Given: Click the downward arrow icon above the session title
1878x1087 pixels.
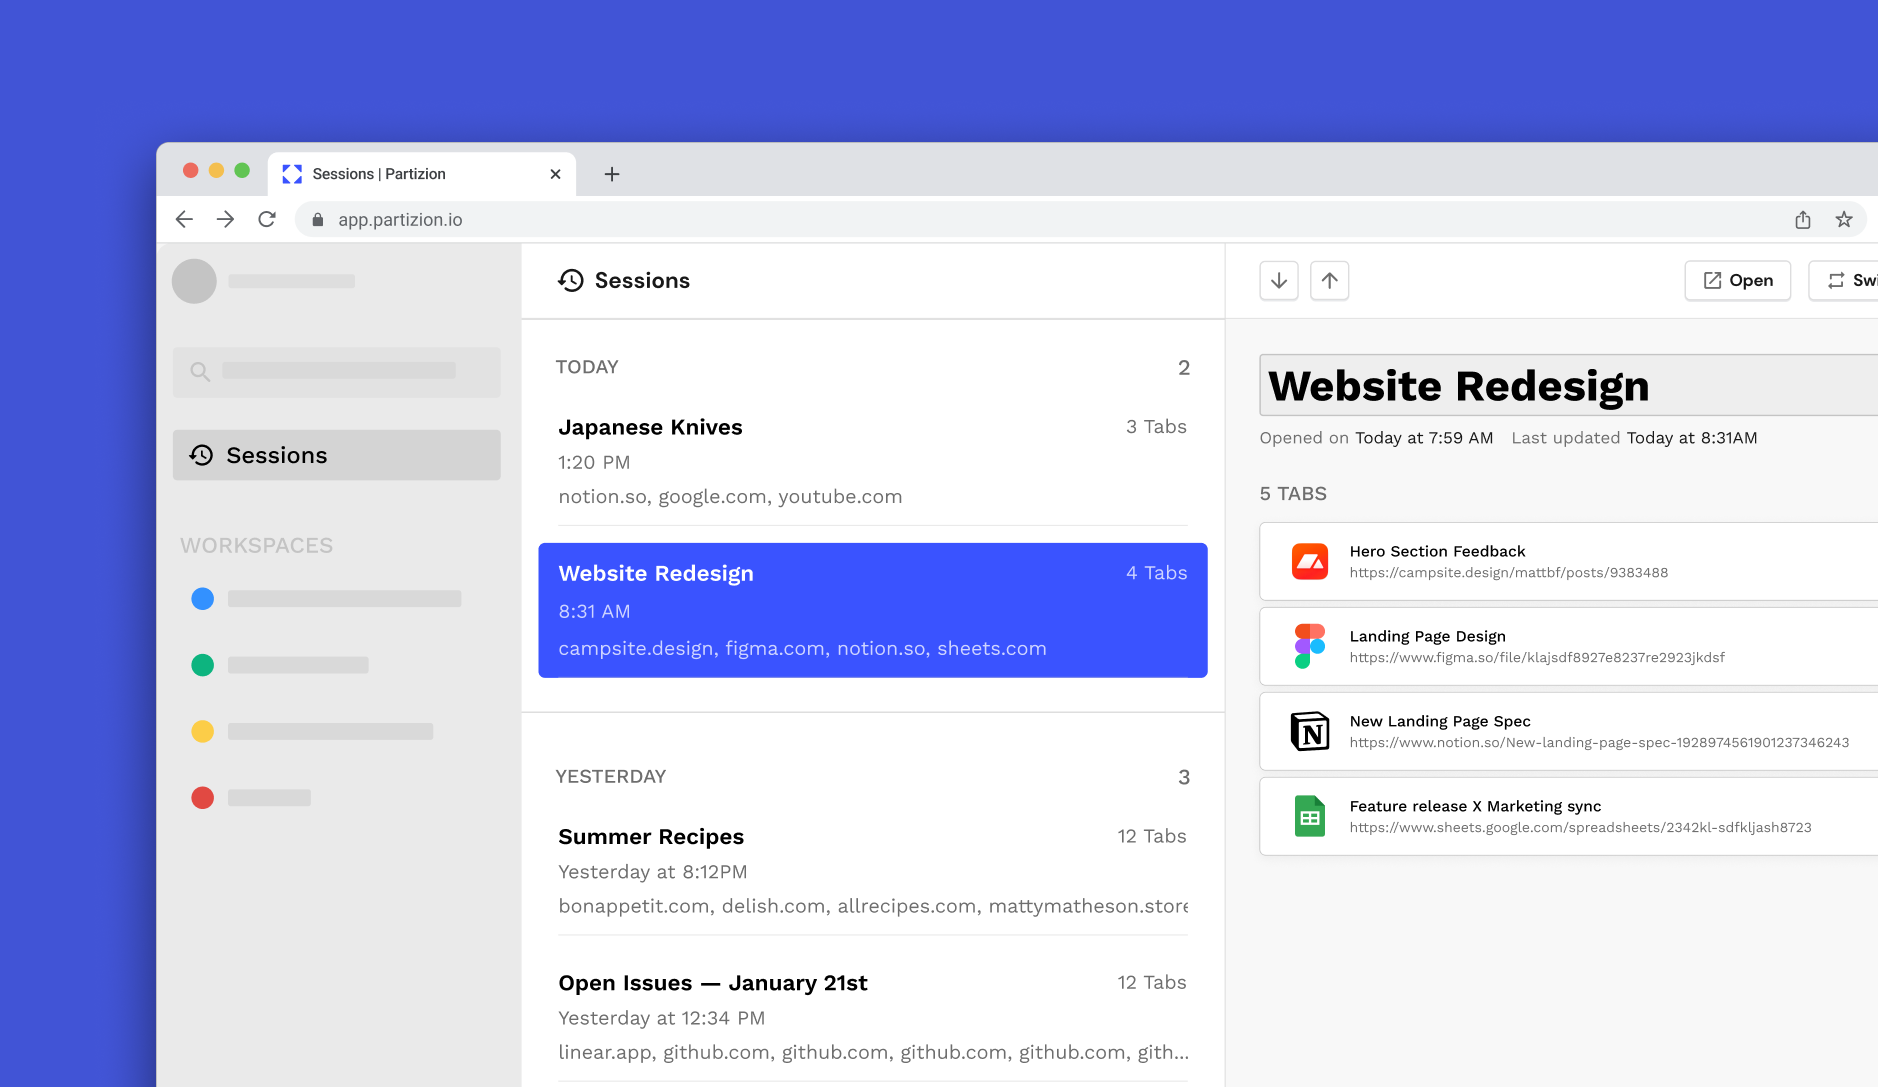Looking at the screenshot, I should (1279, 280).
